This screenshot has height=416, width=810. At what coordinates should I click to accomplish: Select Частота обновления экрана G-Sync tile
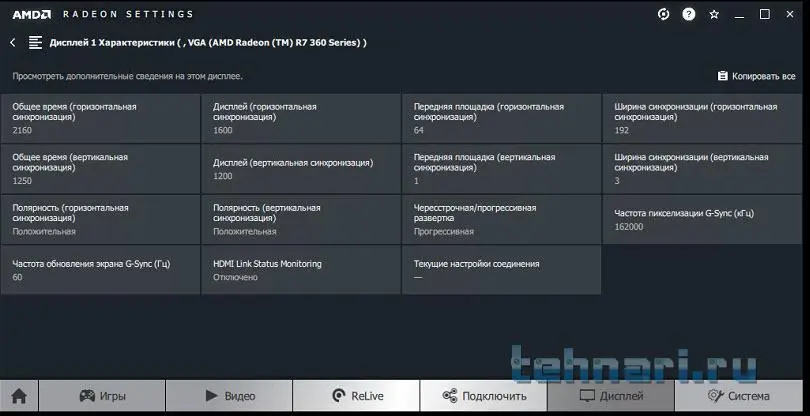pyautogui.click(x=100, y=270)
